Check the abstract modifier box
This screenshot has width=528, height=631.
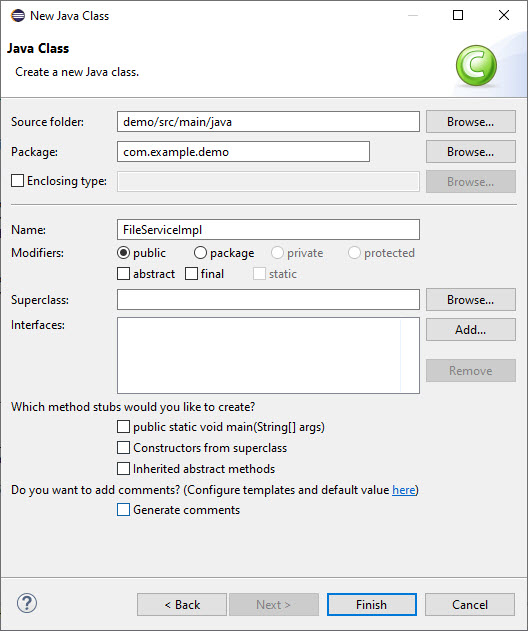click(x=124, y=274)
